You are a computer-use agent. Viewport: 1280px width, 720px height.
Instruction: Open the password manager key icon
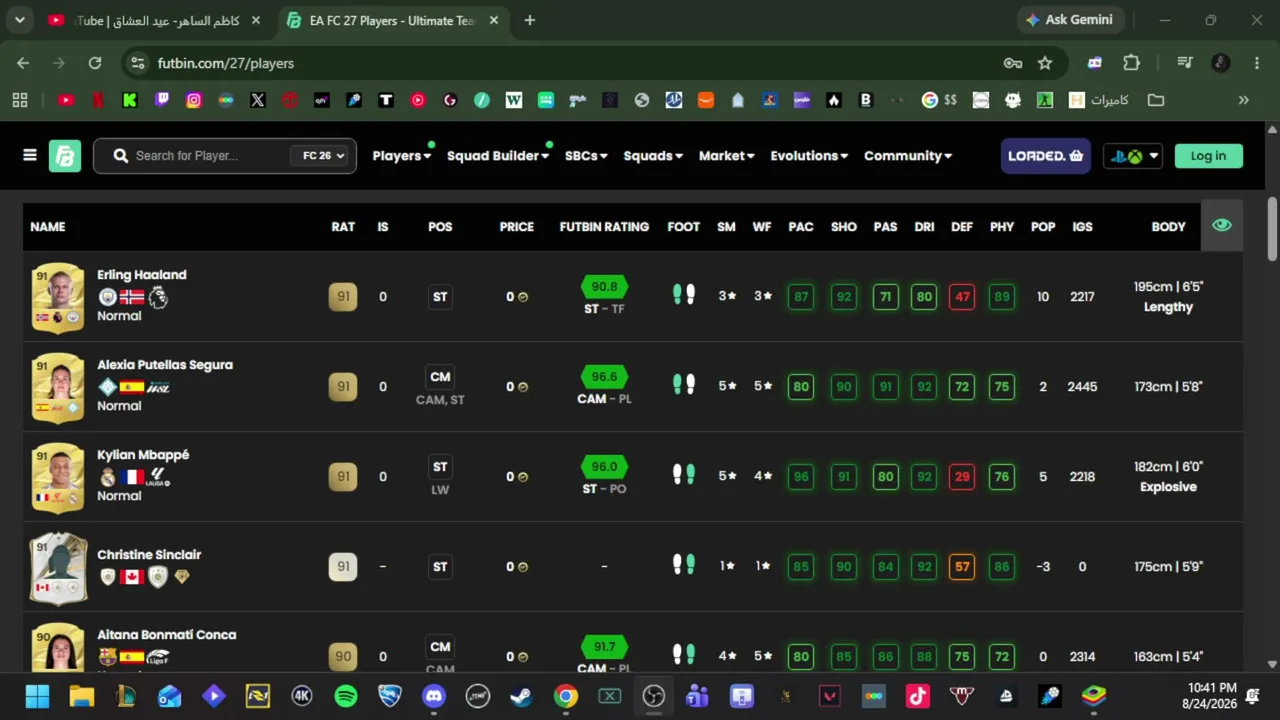click(x=1013, y=63)
